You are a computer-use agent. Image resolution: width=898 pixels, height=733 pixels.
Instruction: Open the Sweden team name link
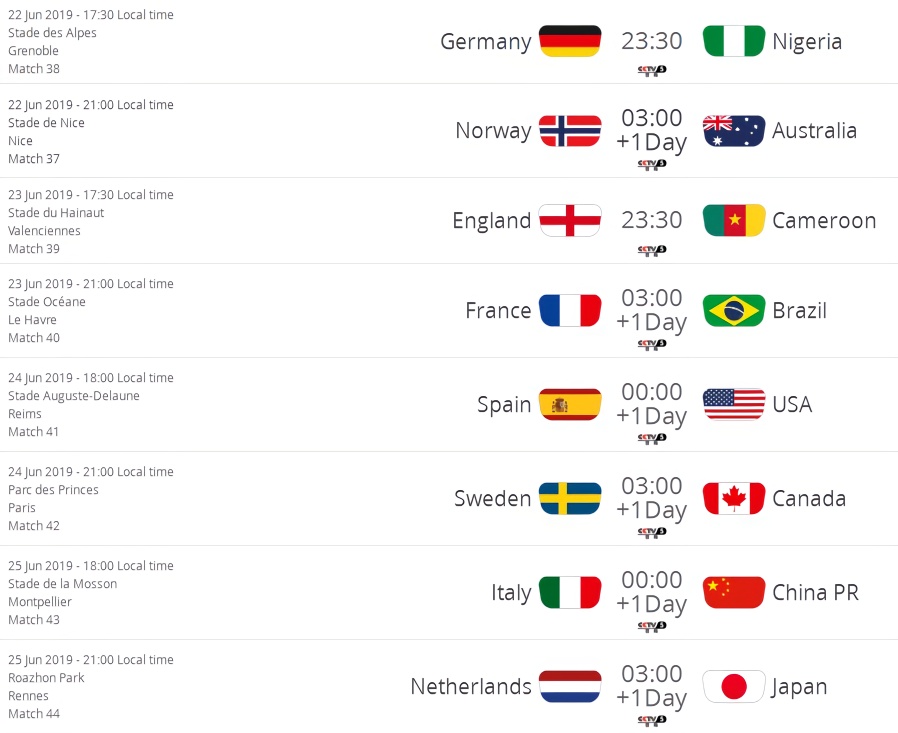(x=493, y=498)
